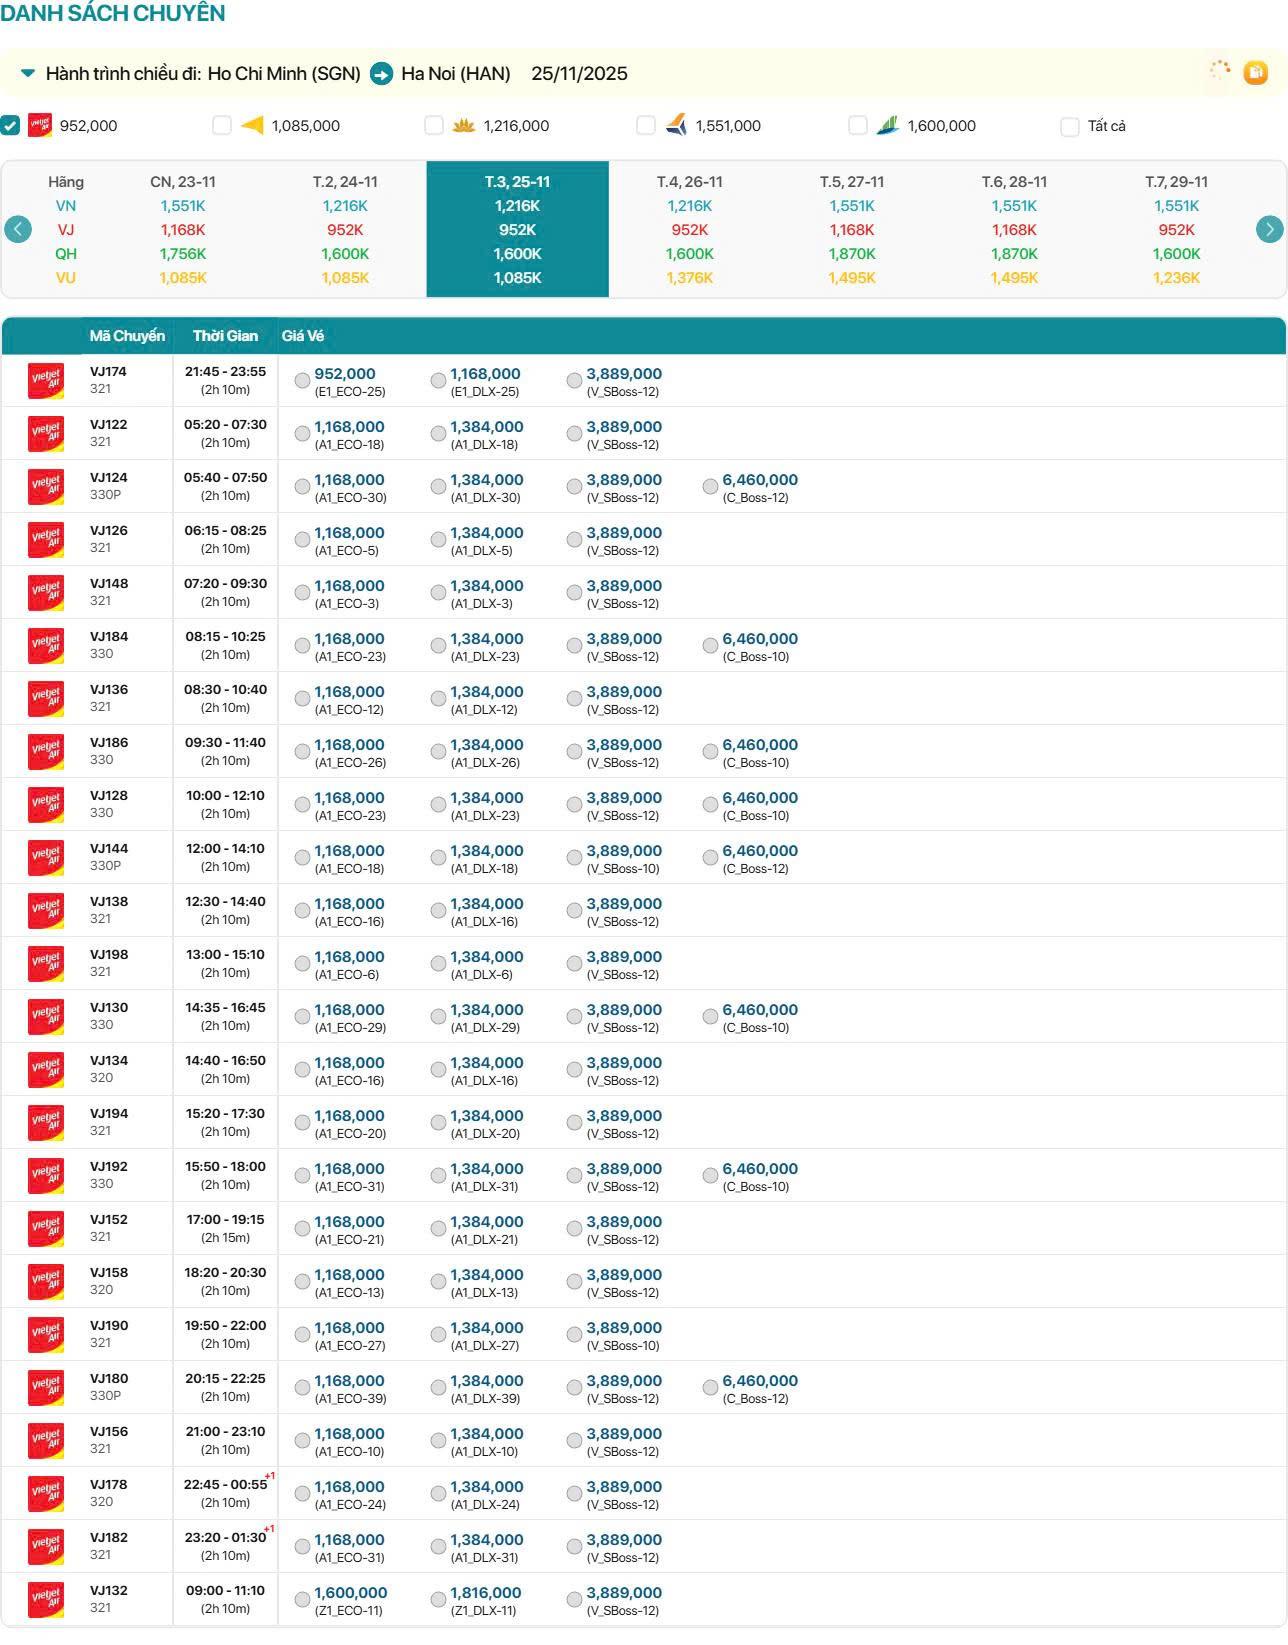Click the 'Giá Vé' column header
This screenshot has width=1288, height=1645.
pyautogui.click(x=302, y=336)
